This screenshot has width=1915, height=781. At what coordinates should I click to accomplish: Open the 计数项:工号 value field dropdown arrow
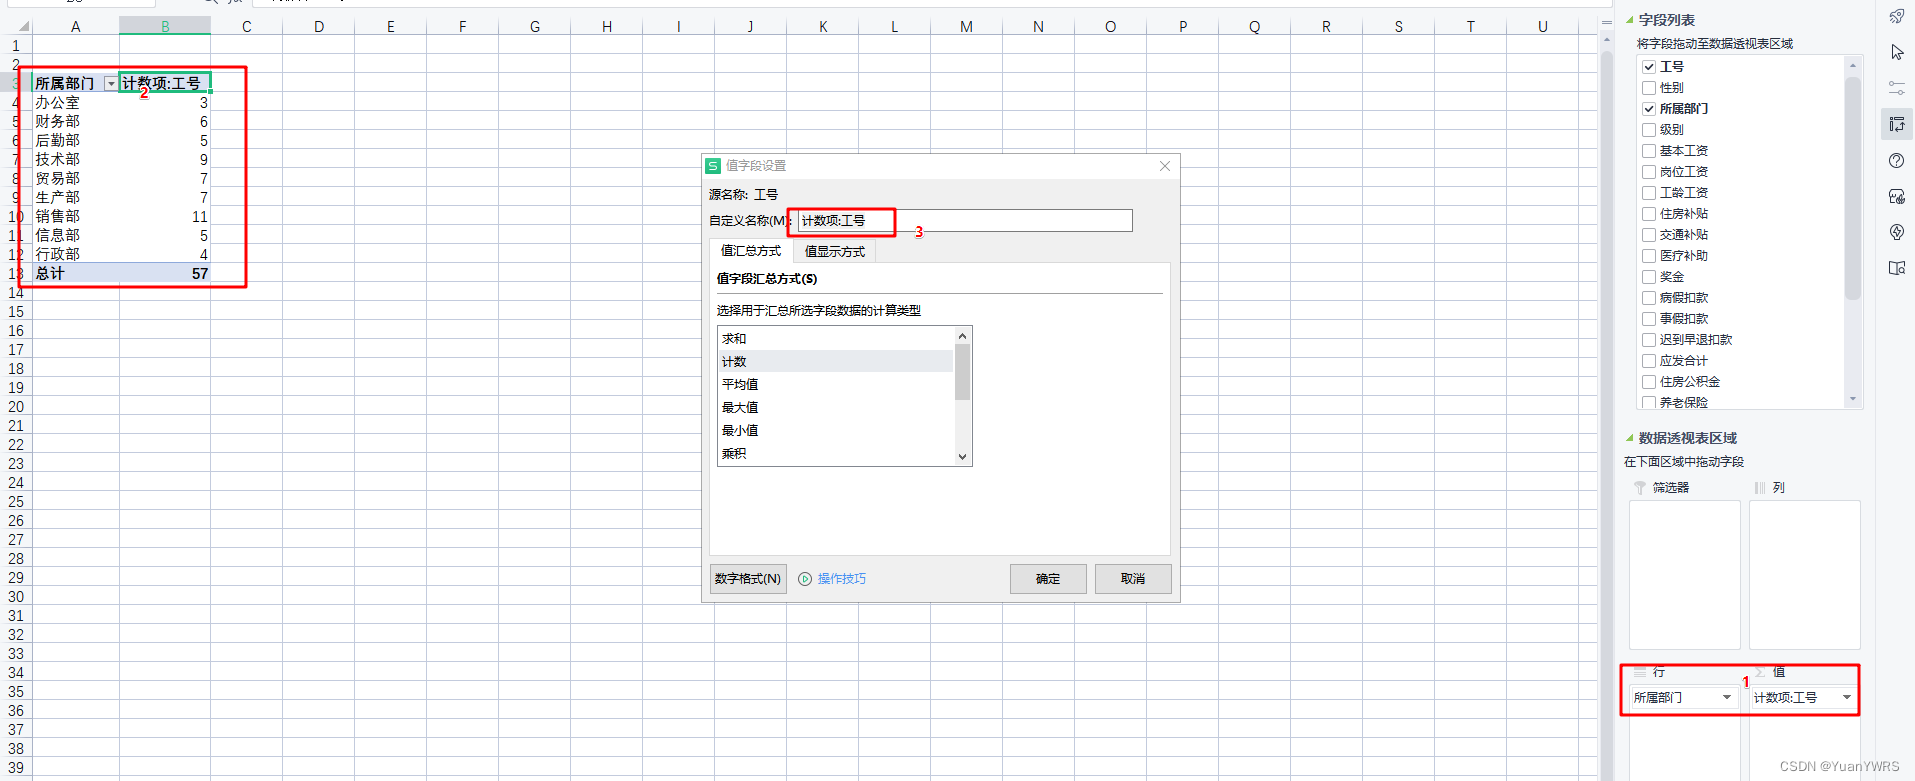[x=1846, y=698]
